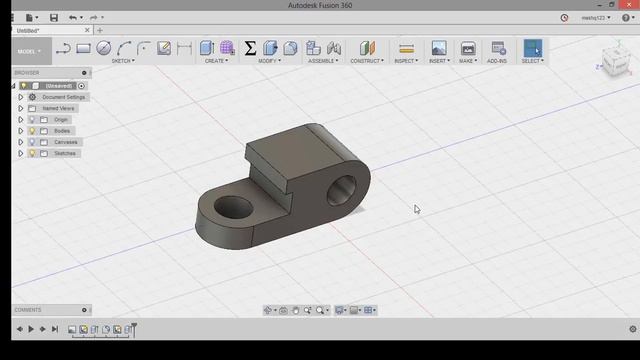This screenshot has width=640, height=360.
Task: Open the CREATE menu
Action: [216, 61]
